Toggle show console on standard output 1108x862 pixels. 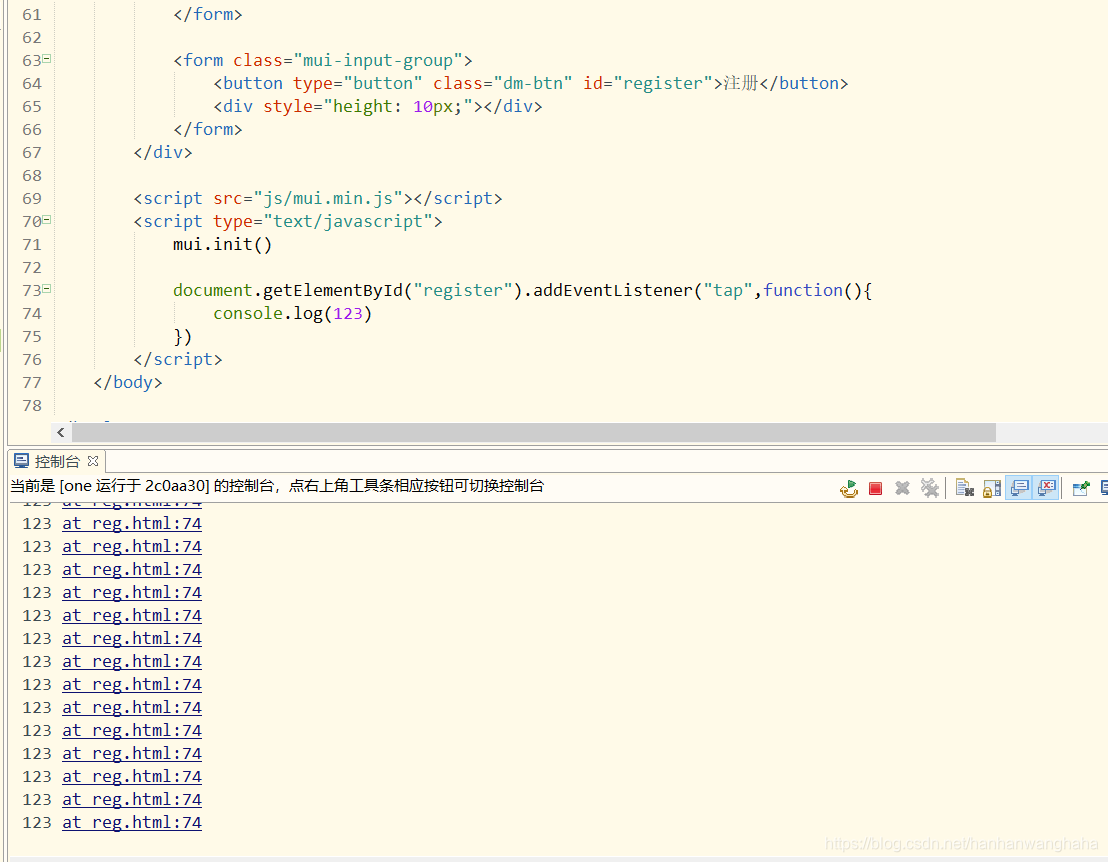pyautogui.click(x=1019, y=488)
